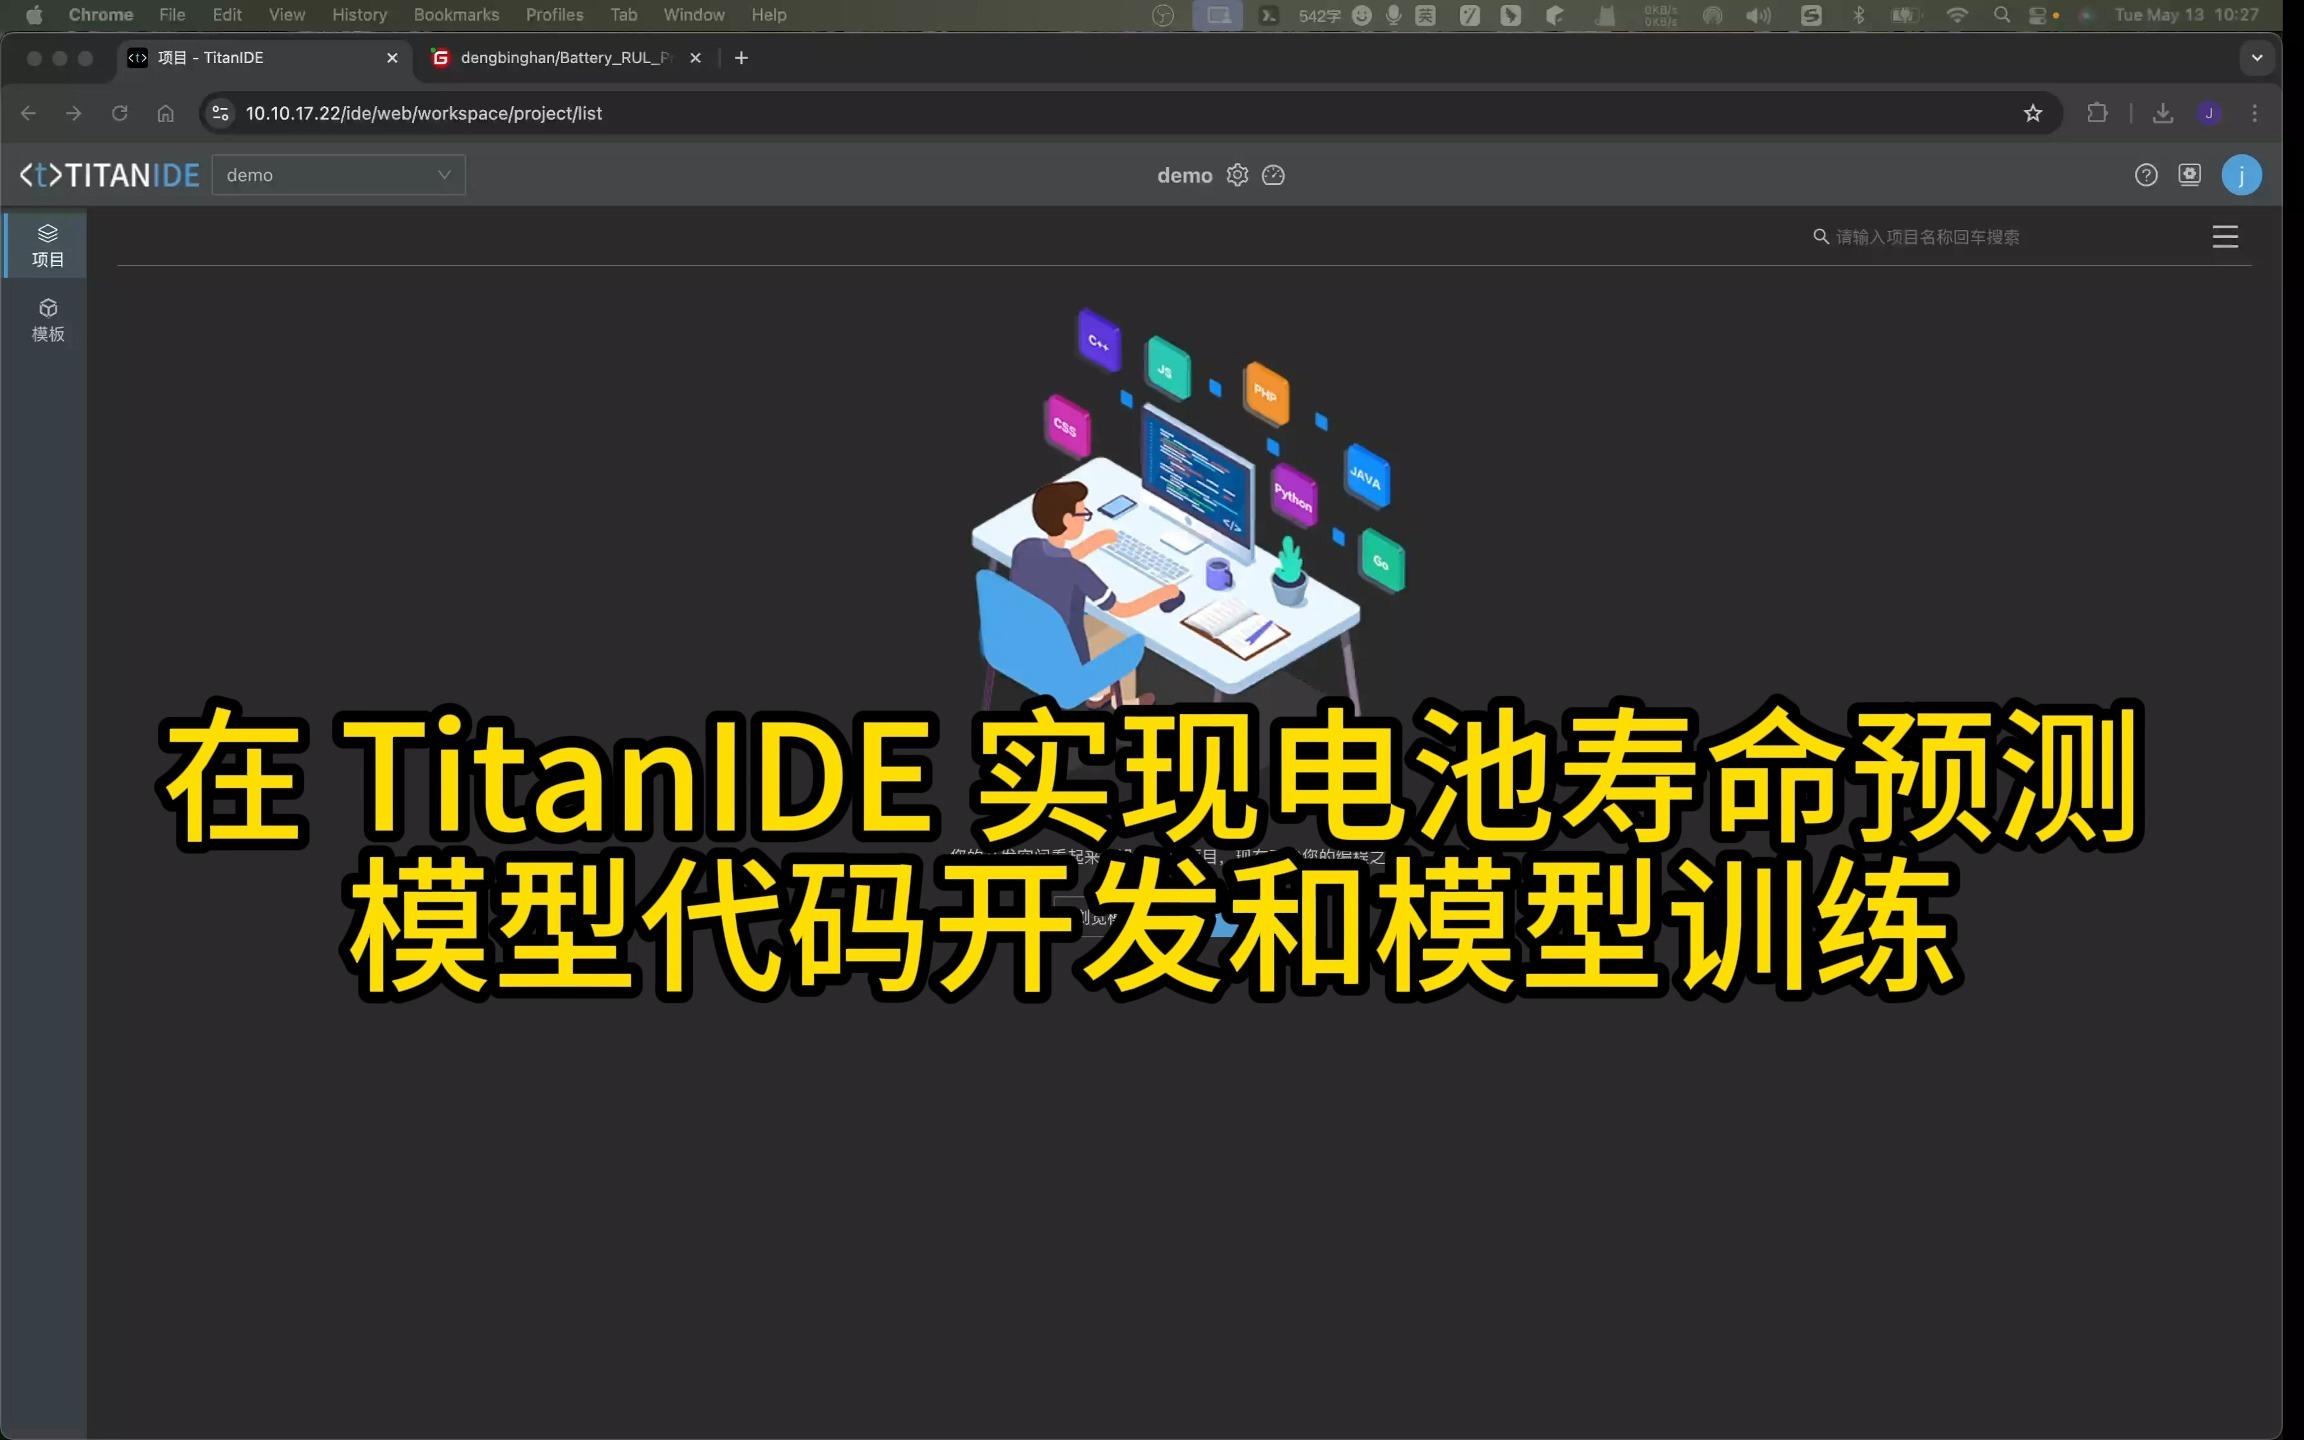Screen dimensions: 2304x1440
Task: Open the 项目 sidebar section
Action: click(47, 245)
